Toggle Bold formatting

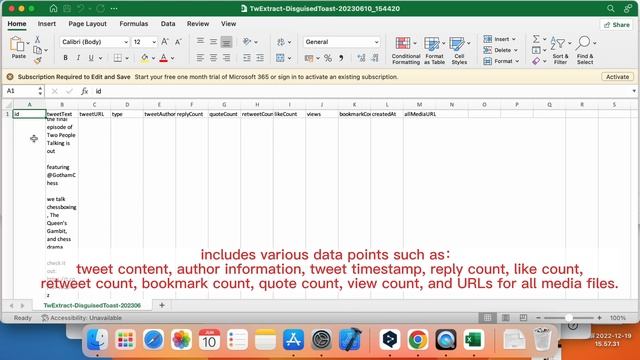point(65,58)
